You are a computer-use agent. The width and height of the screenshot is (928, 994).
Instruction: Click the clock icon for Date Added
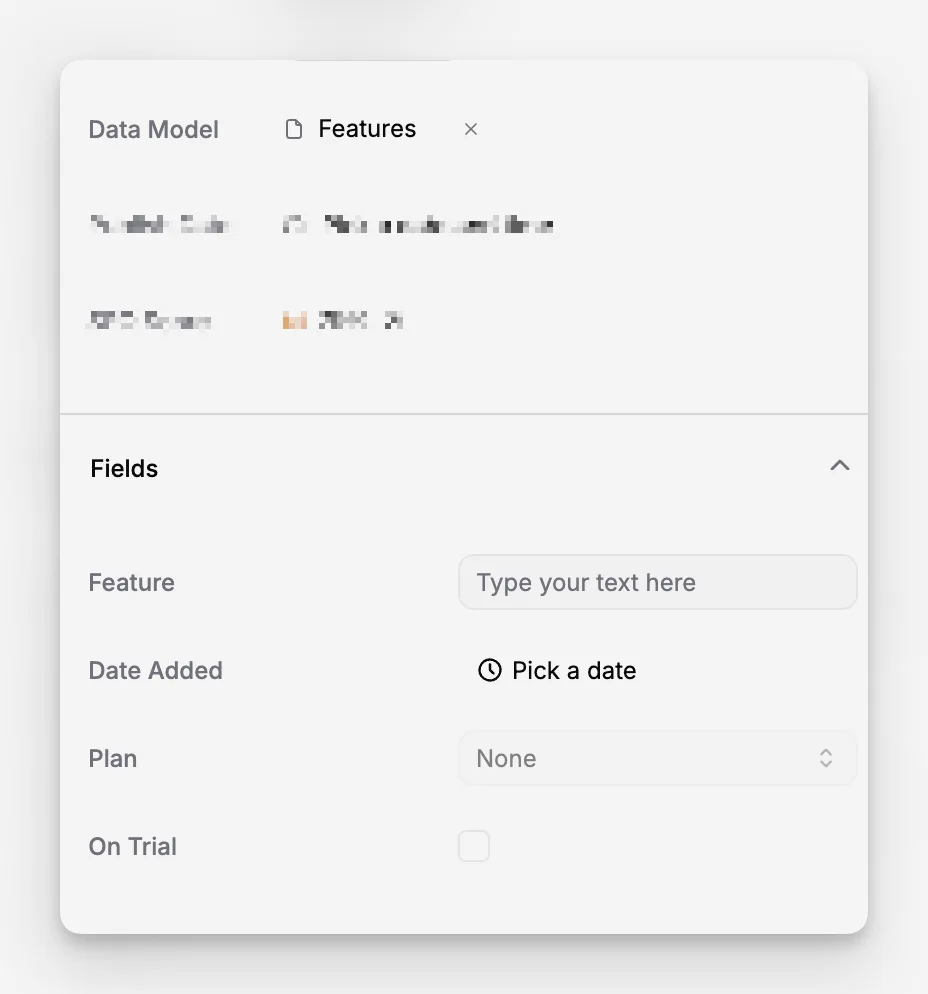tap(489, 670)
